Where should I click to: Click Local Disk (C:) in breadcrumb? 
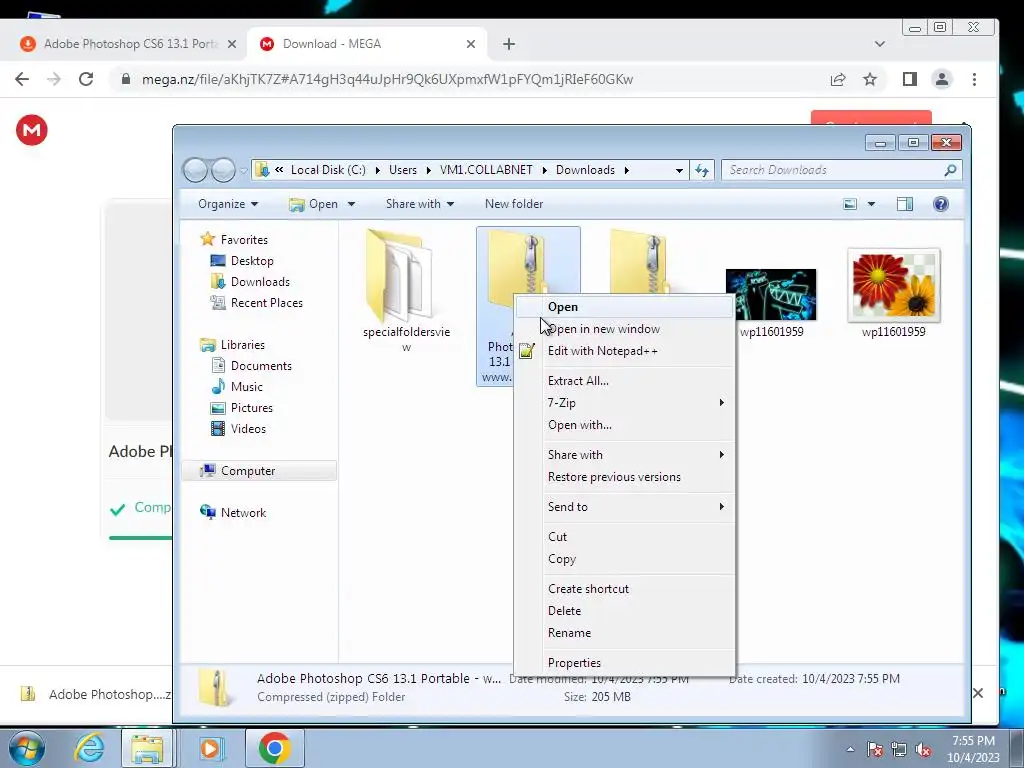tap(328, 170)
